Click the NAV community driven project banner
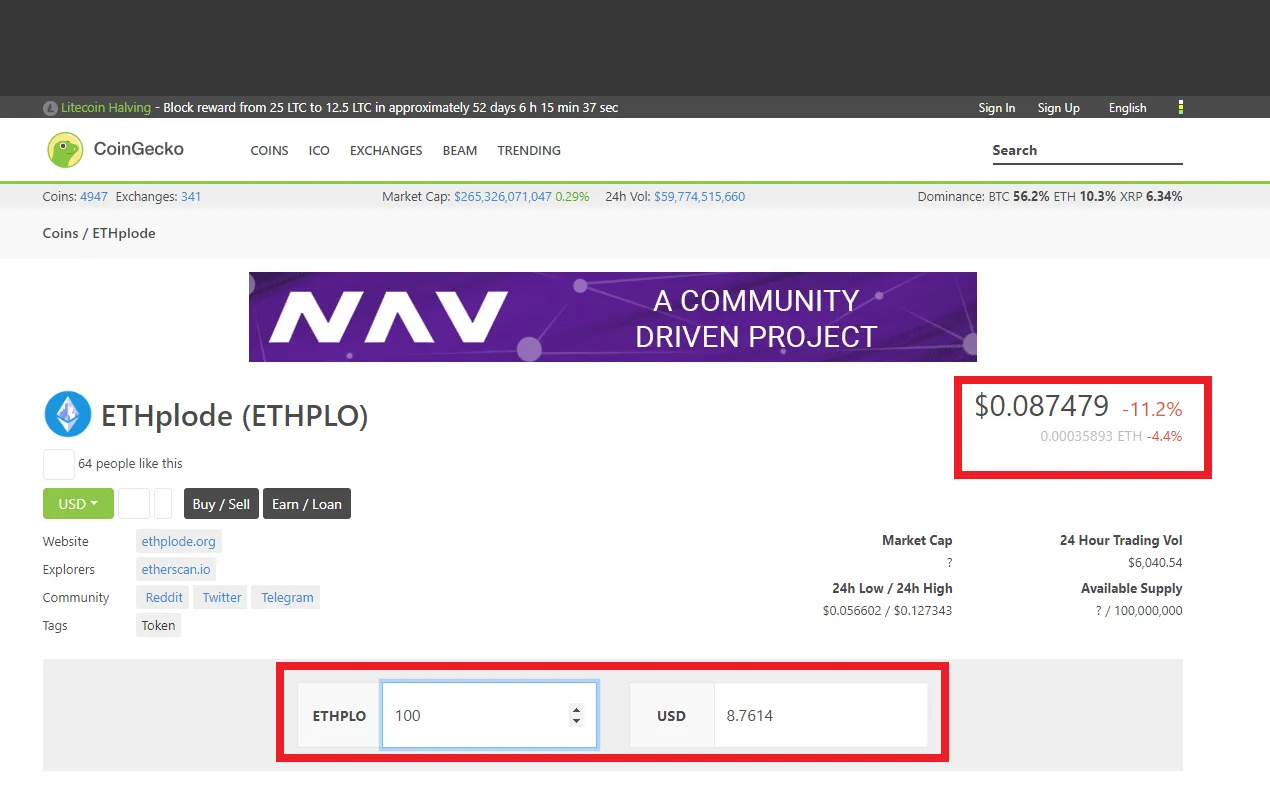The height and width of the screenshot is (786, 1270). [x=612, y=317]
